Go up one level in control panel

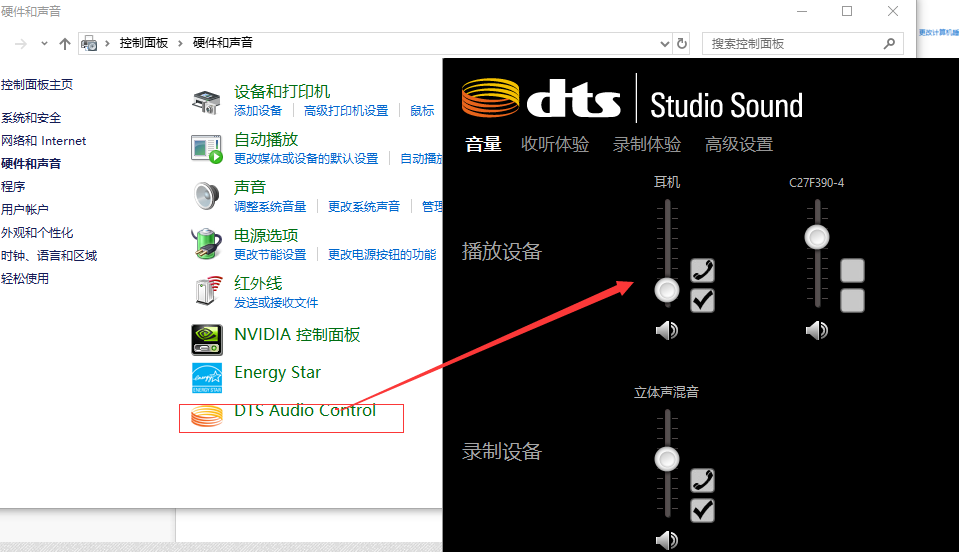click(65, 43)
